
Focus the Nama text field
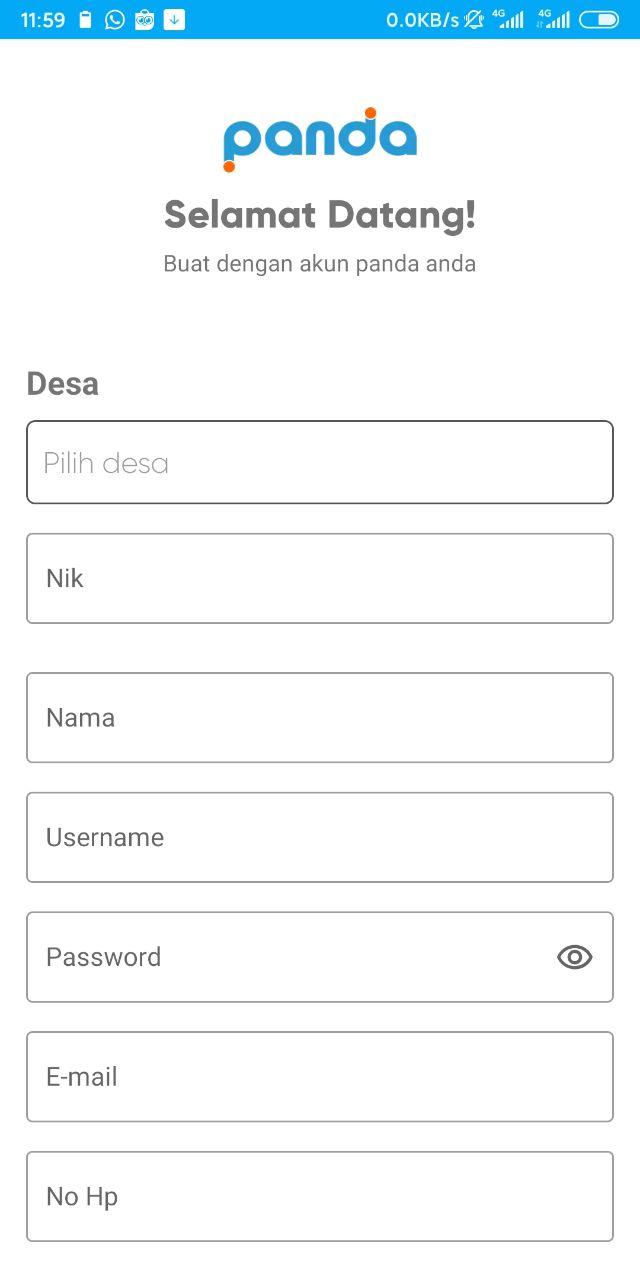320,717
